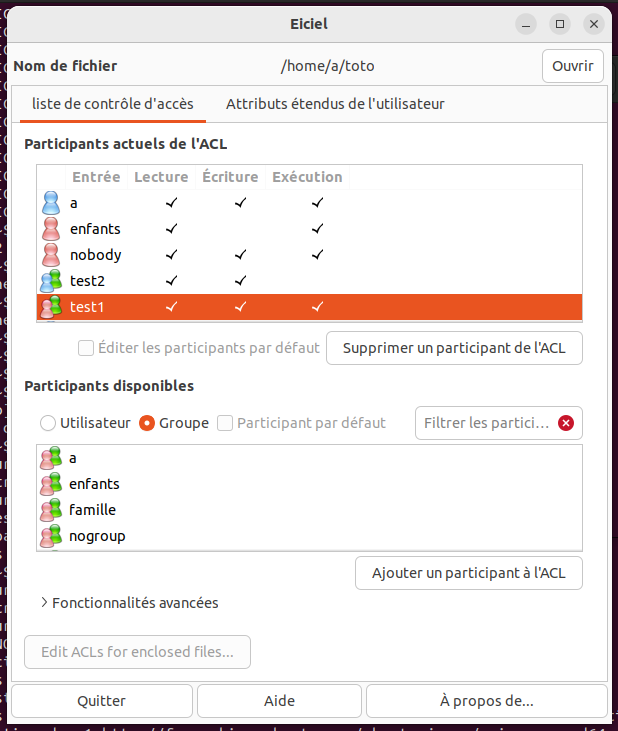
Task: Click the group icon next to test2
Action: point(51,281)
